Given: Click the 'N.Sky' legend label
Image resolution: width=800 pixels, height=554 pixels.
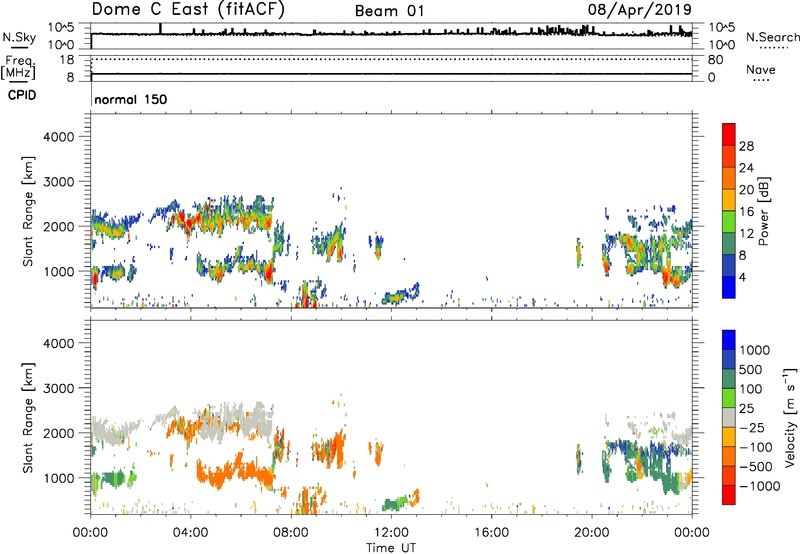Looking at the screenshot, I should point(19,37).
